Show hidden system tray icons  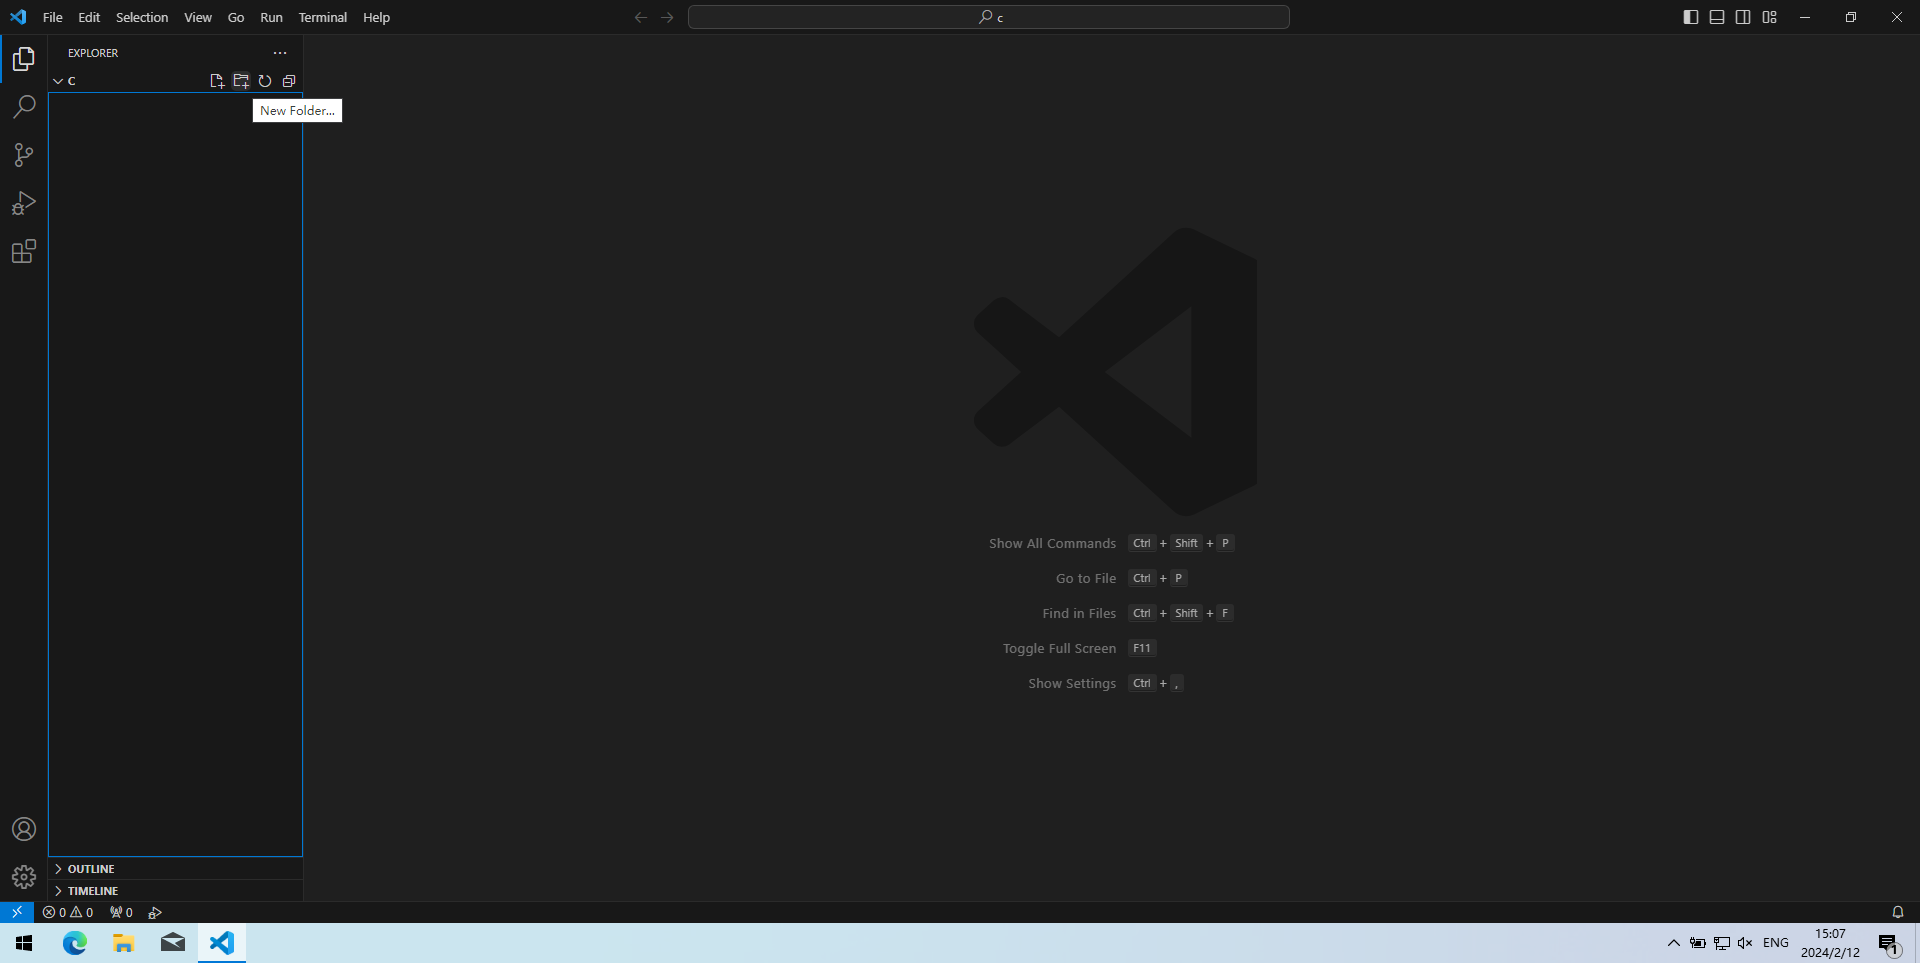[x=1673, y=943]
